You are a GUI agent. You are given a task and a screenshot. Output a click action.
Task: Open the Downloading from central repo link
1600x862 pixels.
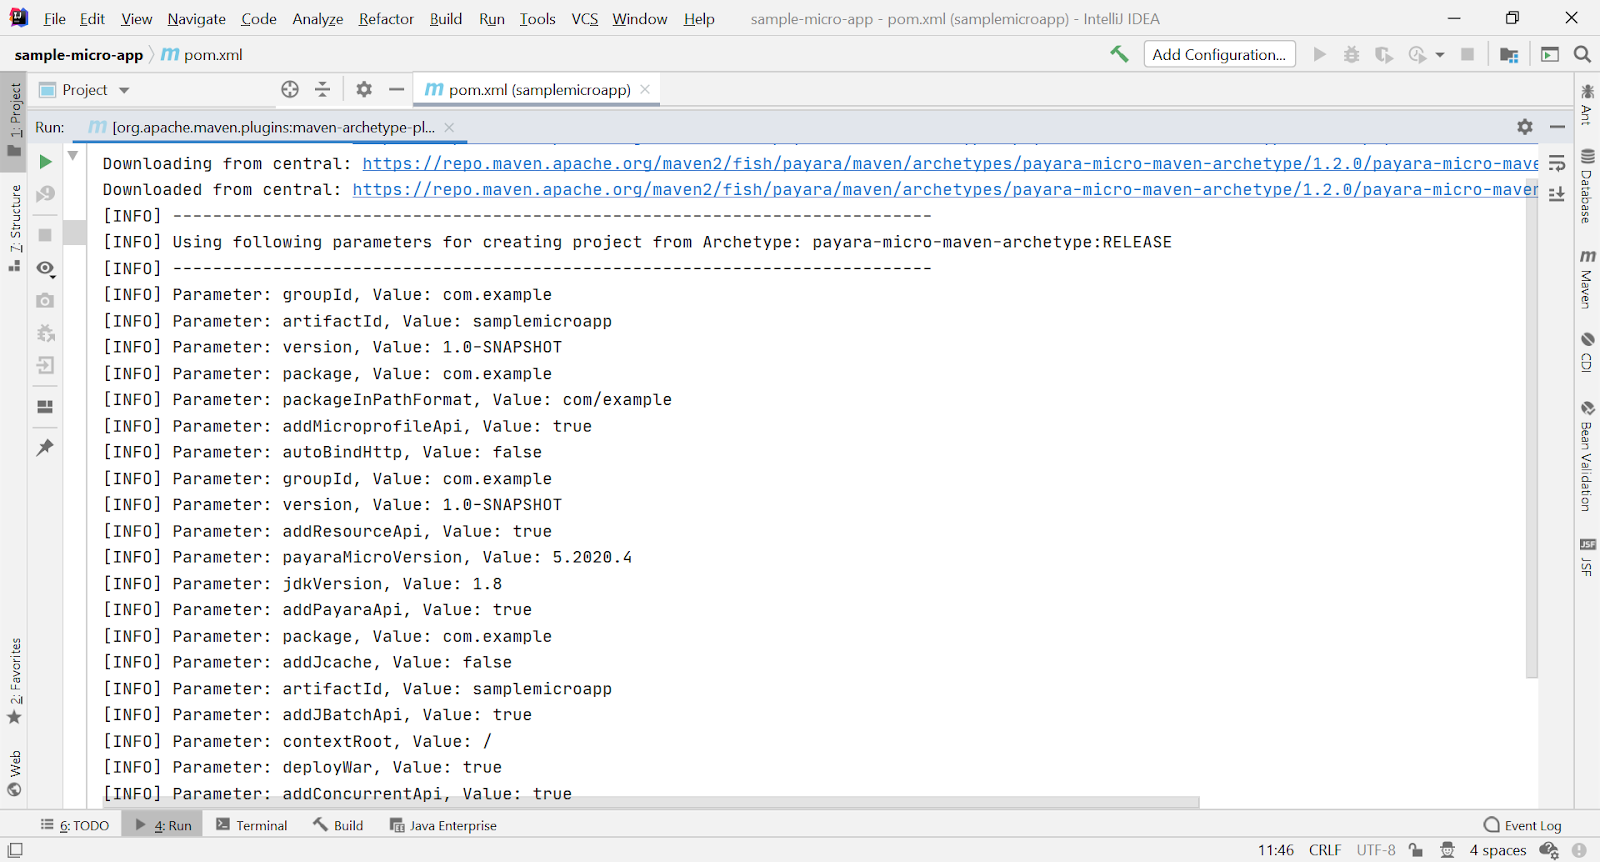950,163
